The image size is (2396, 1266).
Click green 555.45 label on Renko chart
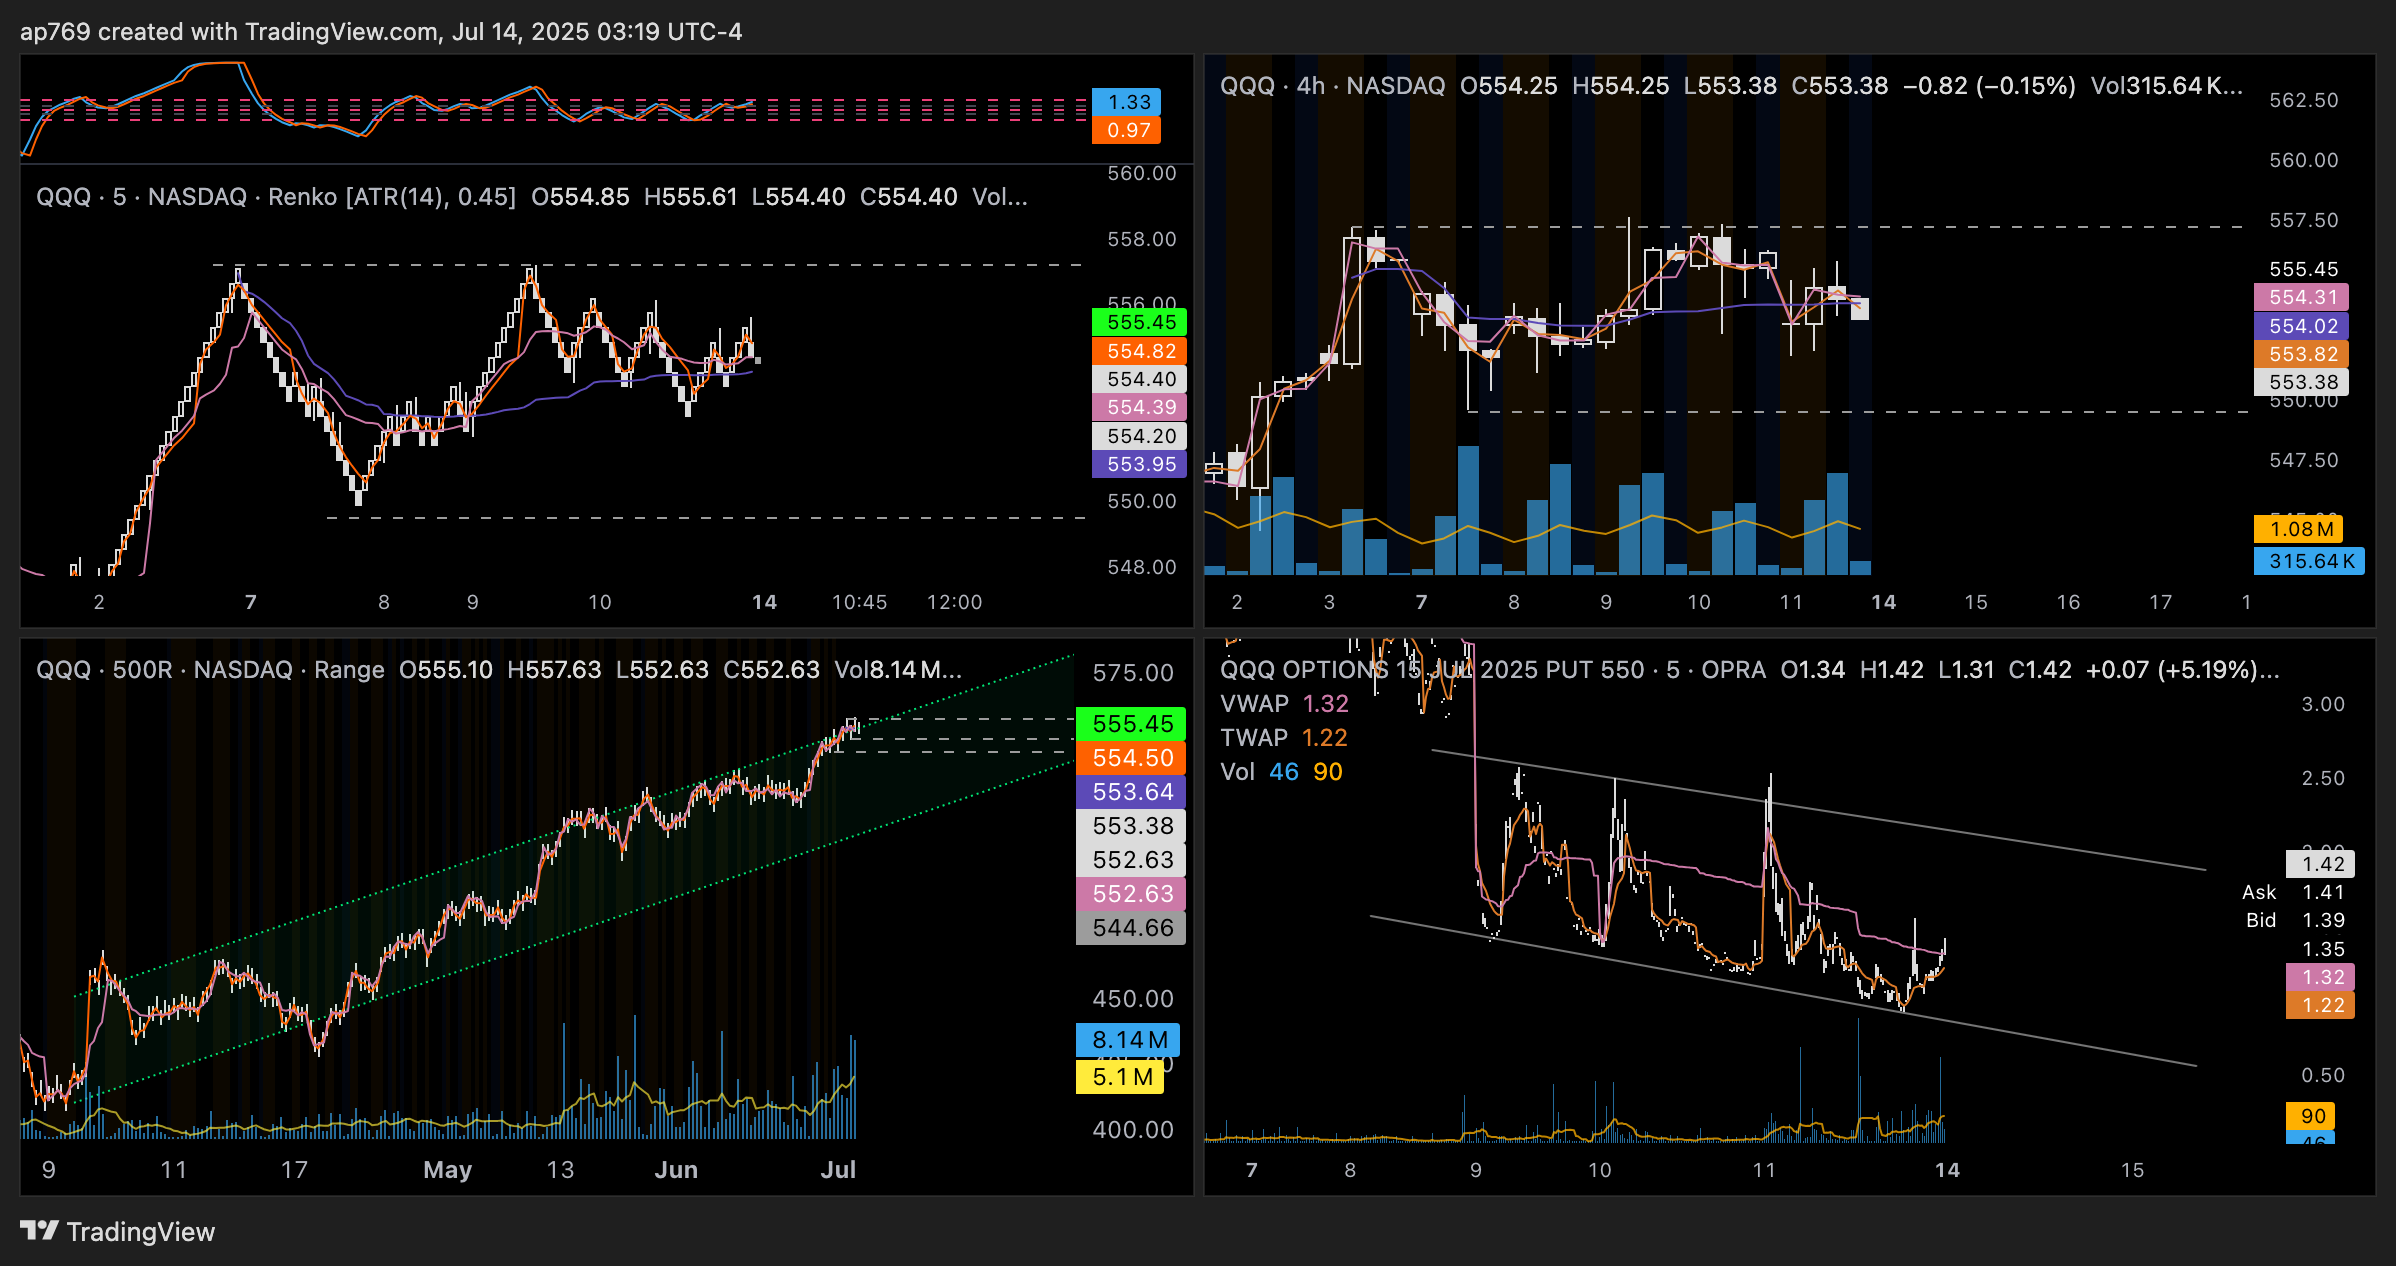pyautogui.click(x=1140, y=322)
